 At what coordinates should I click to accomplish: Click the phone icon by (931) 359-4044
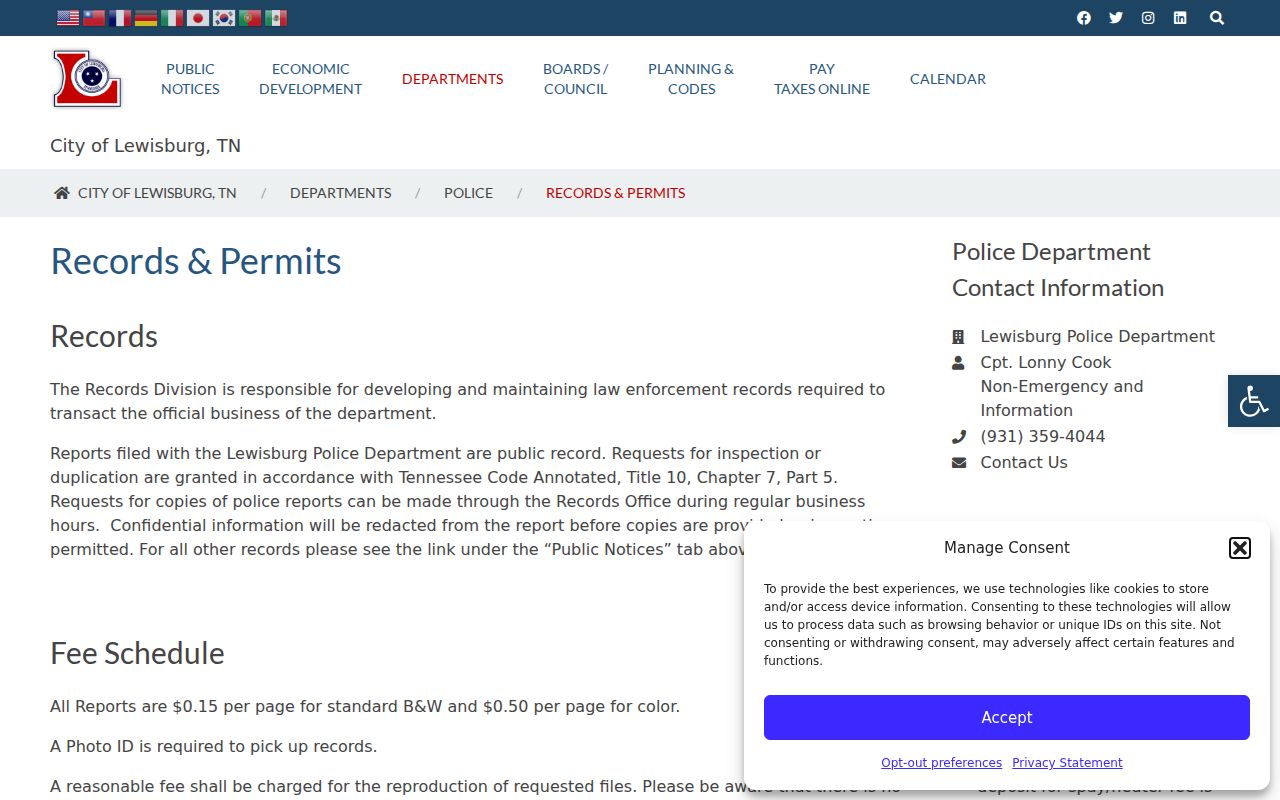point(958,437)
